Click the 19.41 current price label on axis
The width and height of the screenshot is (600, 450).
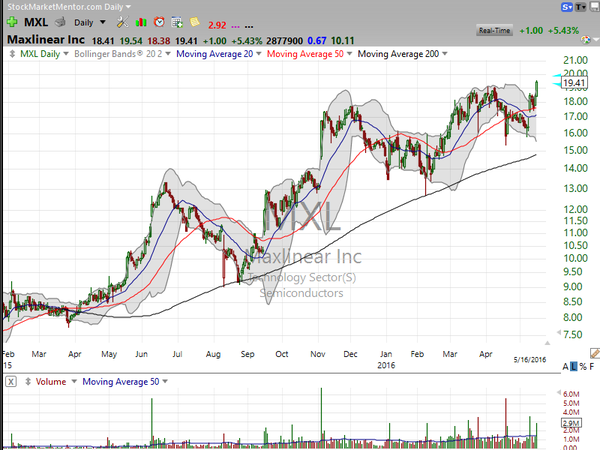pos(574,83)
